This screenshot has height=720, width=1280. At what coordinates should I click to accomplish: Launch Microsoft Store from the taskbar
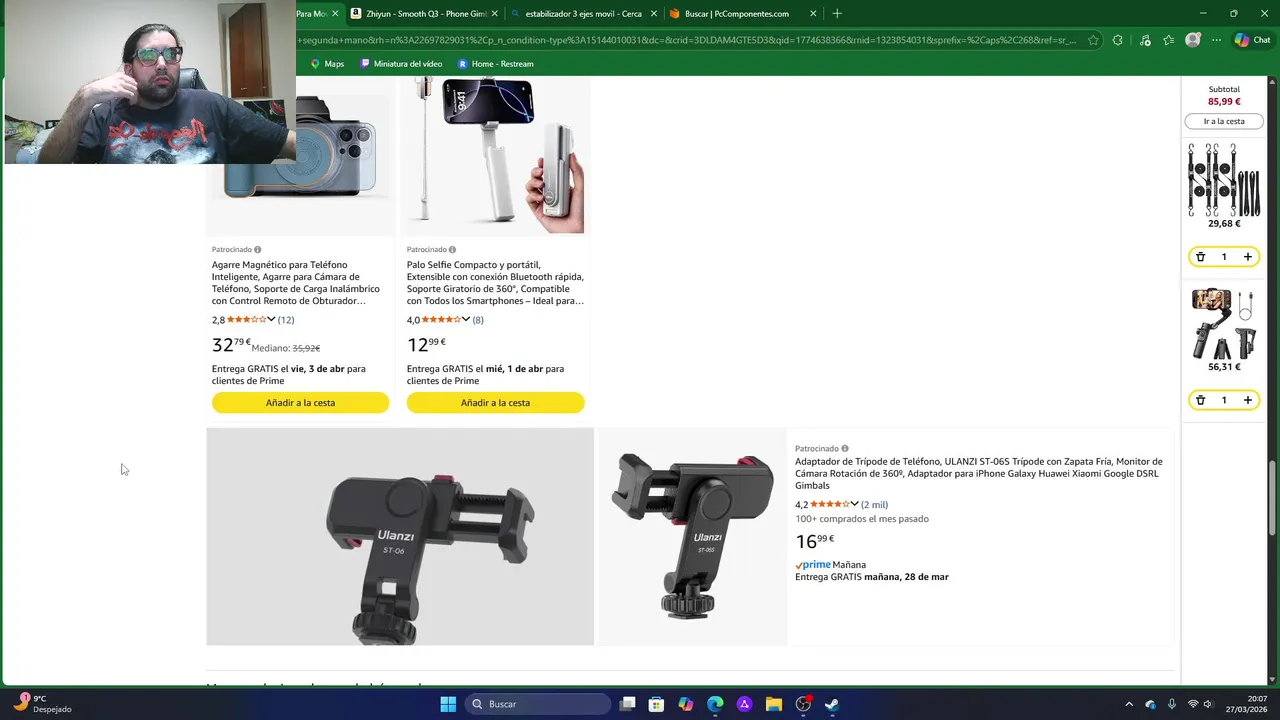click(656, 704)
